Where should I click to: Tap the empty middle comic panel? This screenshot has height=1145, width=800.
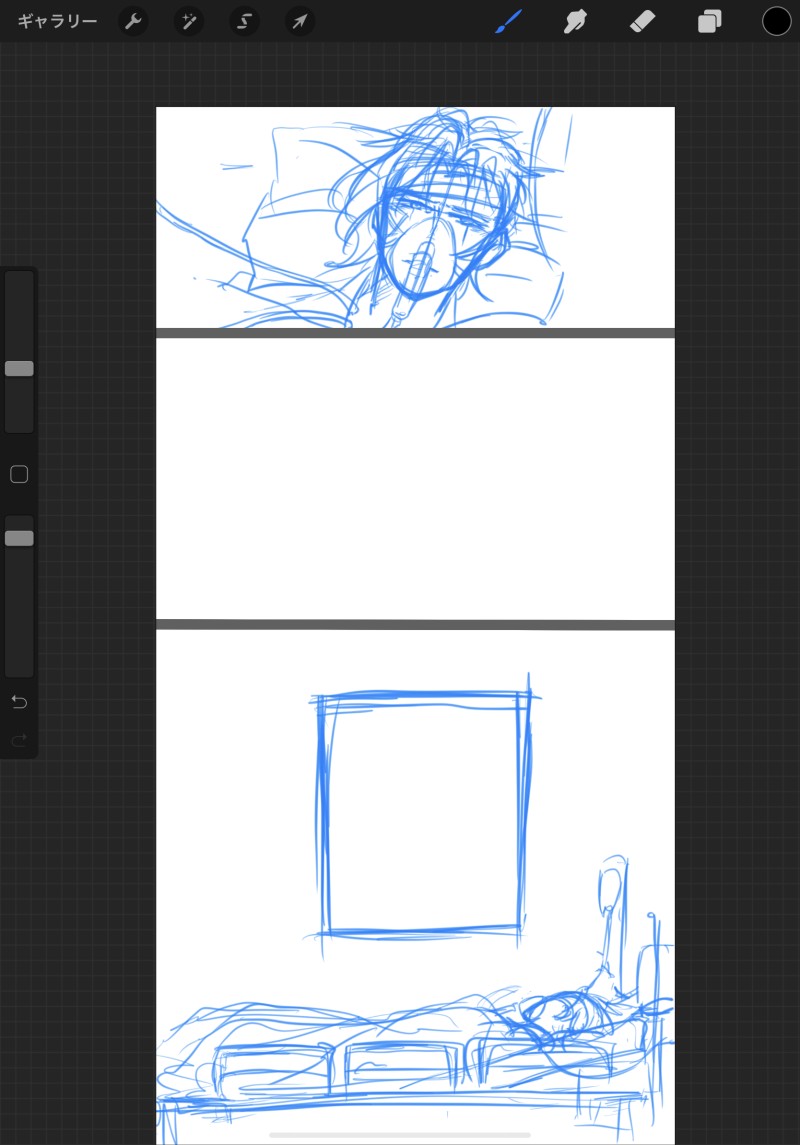tap(415, 479)
